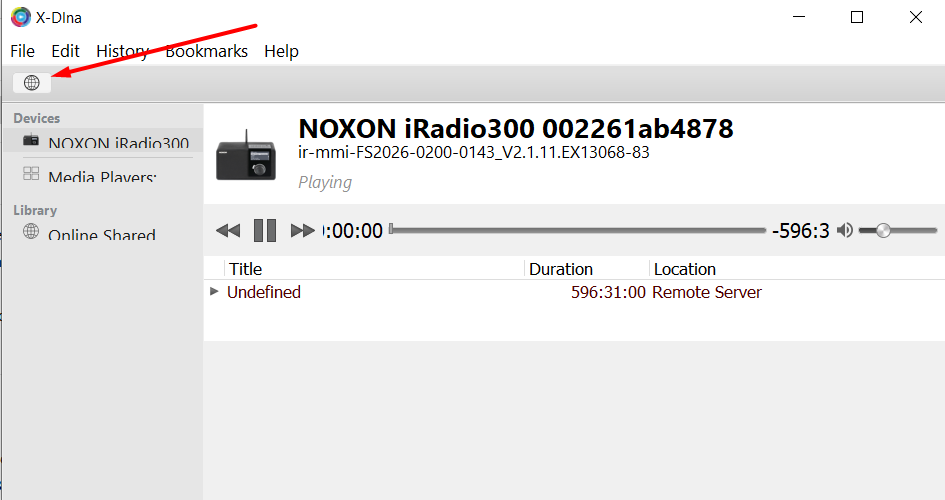
Task: Click the fast-forward button
Action: [x=303, y=230]
